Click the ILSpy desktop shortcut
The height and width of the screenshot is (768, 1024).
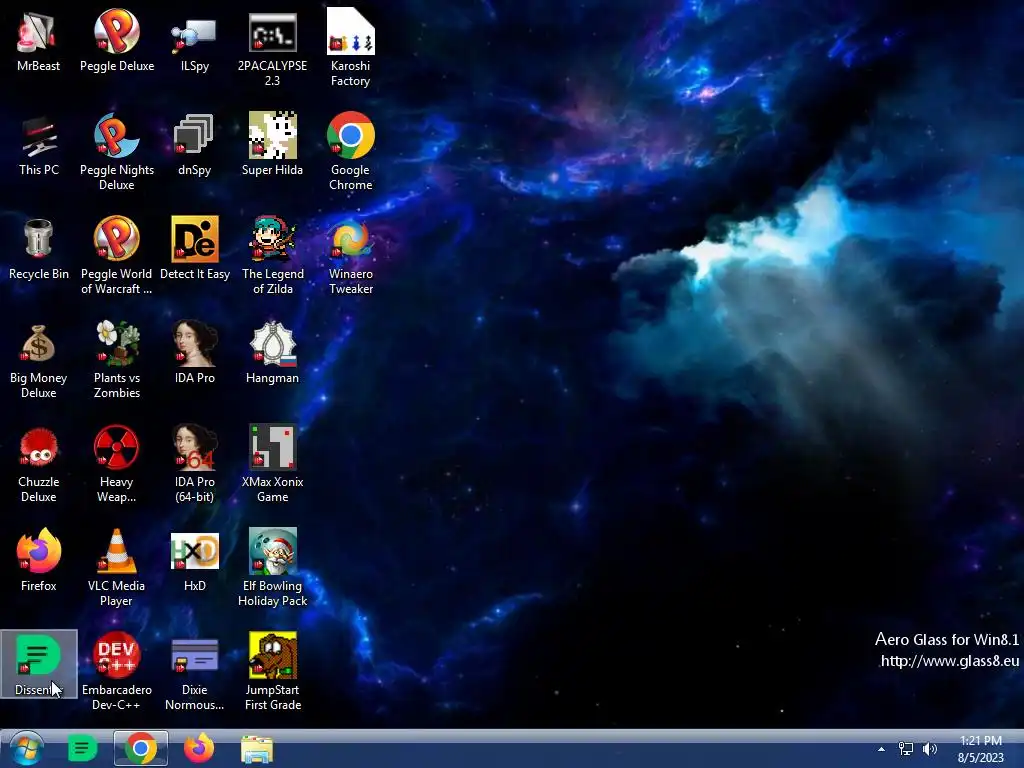(x=195, y=40)
